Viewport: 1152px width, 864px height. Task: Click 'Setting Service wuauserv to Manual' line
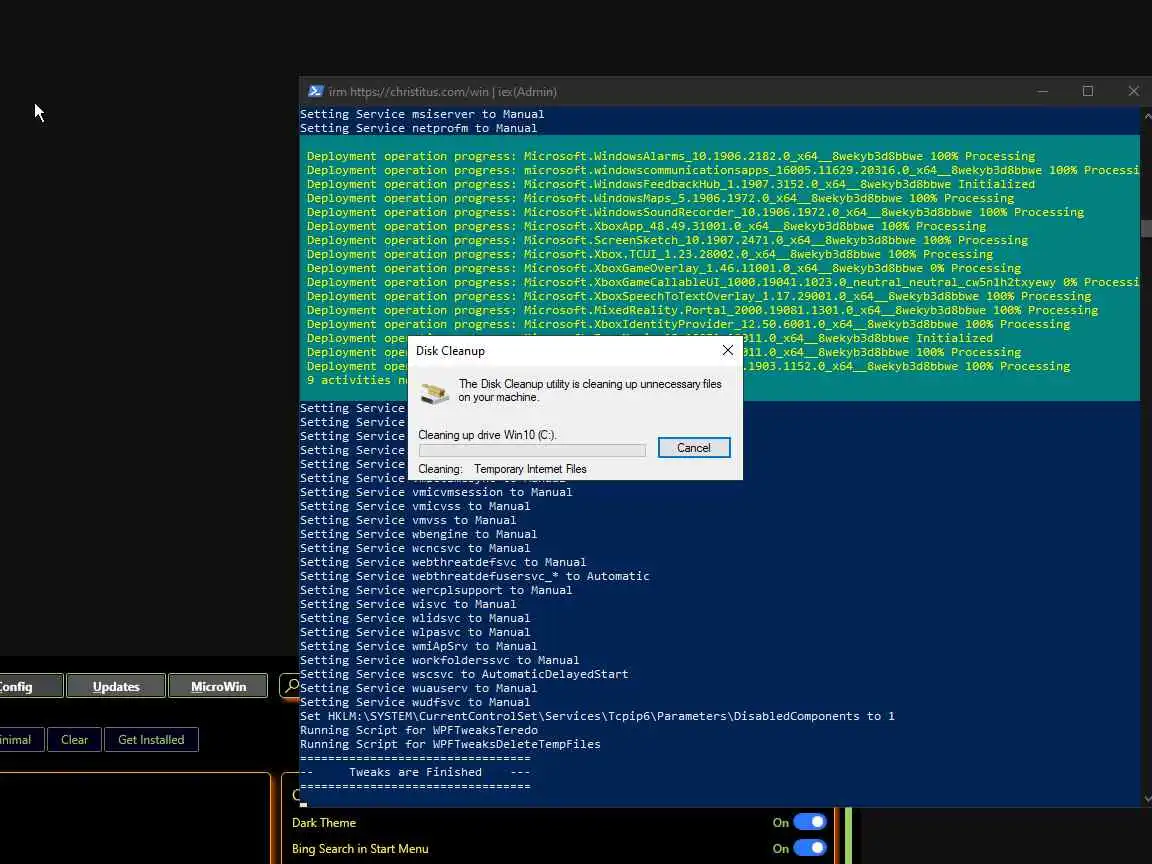coord(418,688)
